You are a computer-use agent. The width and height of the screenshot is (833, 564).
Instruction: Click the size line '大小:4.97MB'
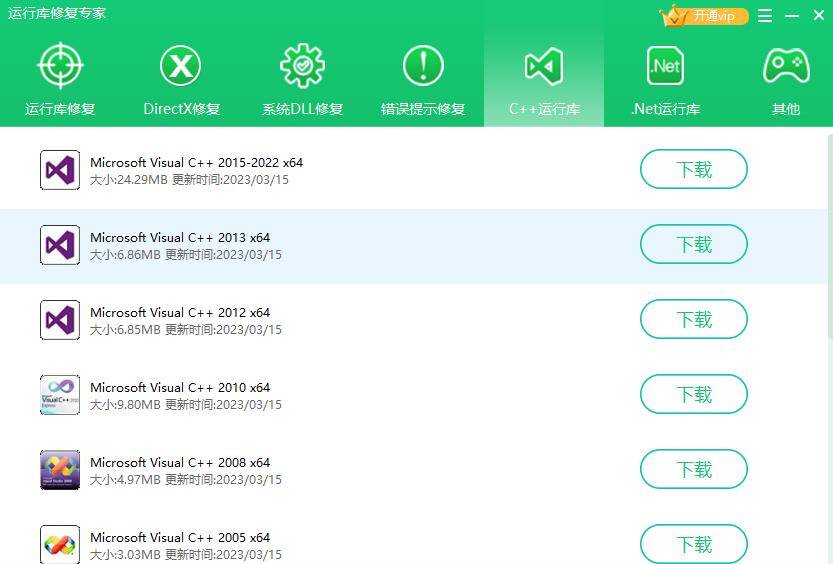(x=125, y=480)
